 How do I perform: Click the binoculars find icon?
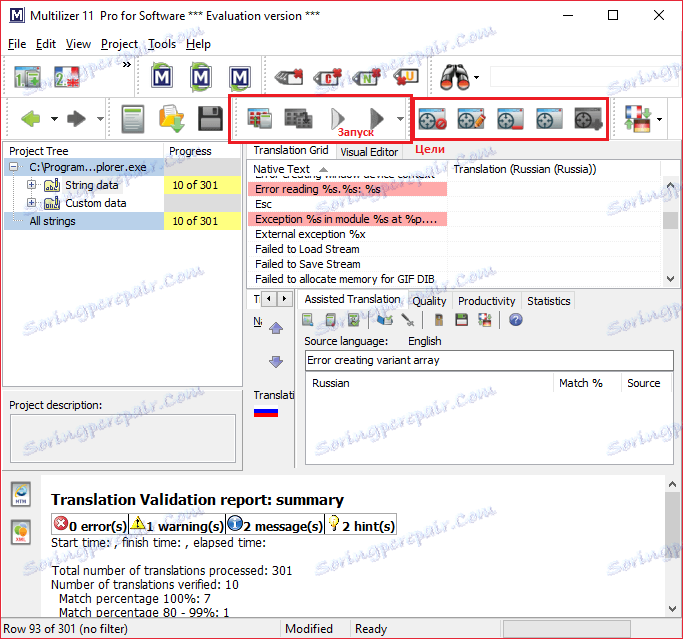(x=455, y=77)
